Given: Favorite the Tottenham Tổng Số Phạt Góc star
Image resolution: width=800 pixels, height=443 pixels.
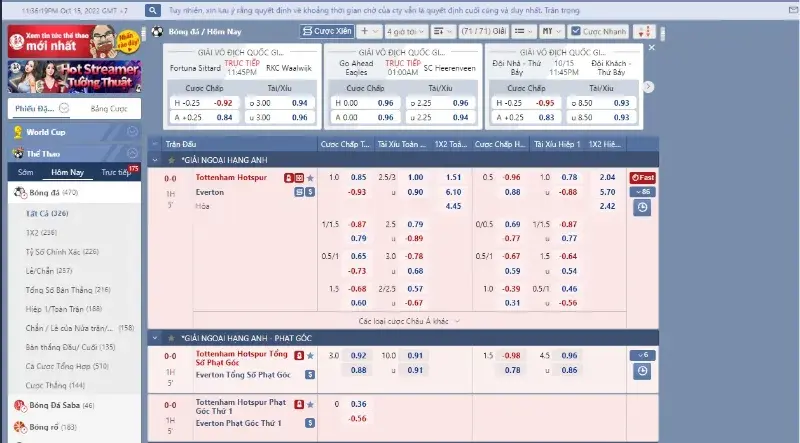Looking at the screenshot, I should [x=310, y=356].
